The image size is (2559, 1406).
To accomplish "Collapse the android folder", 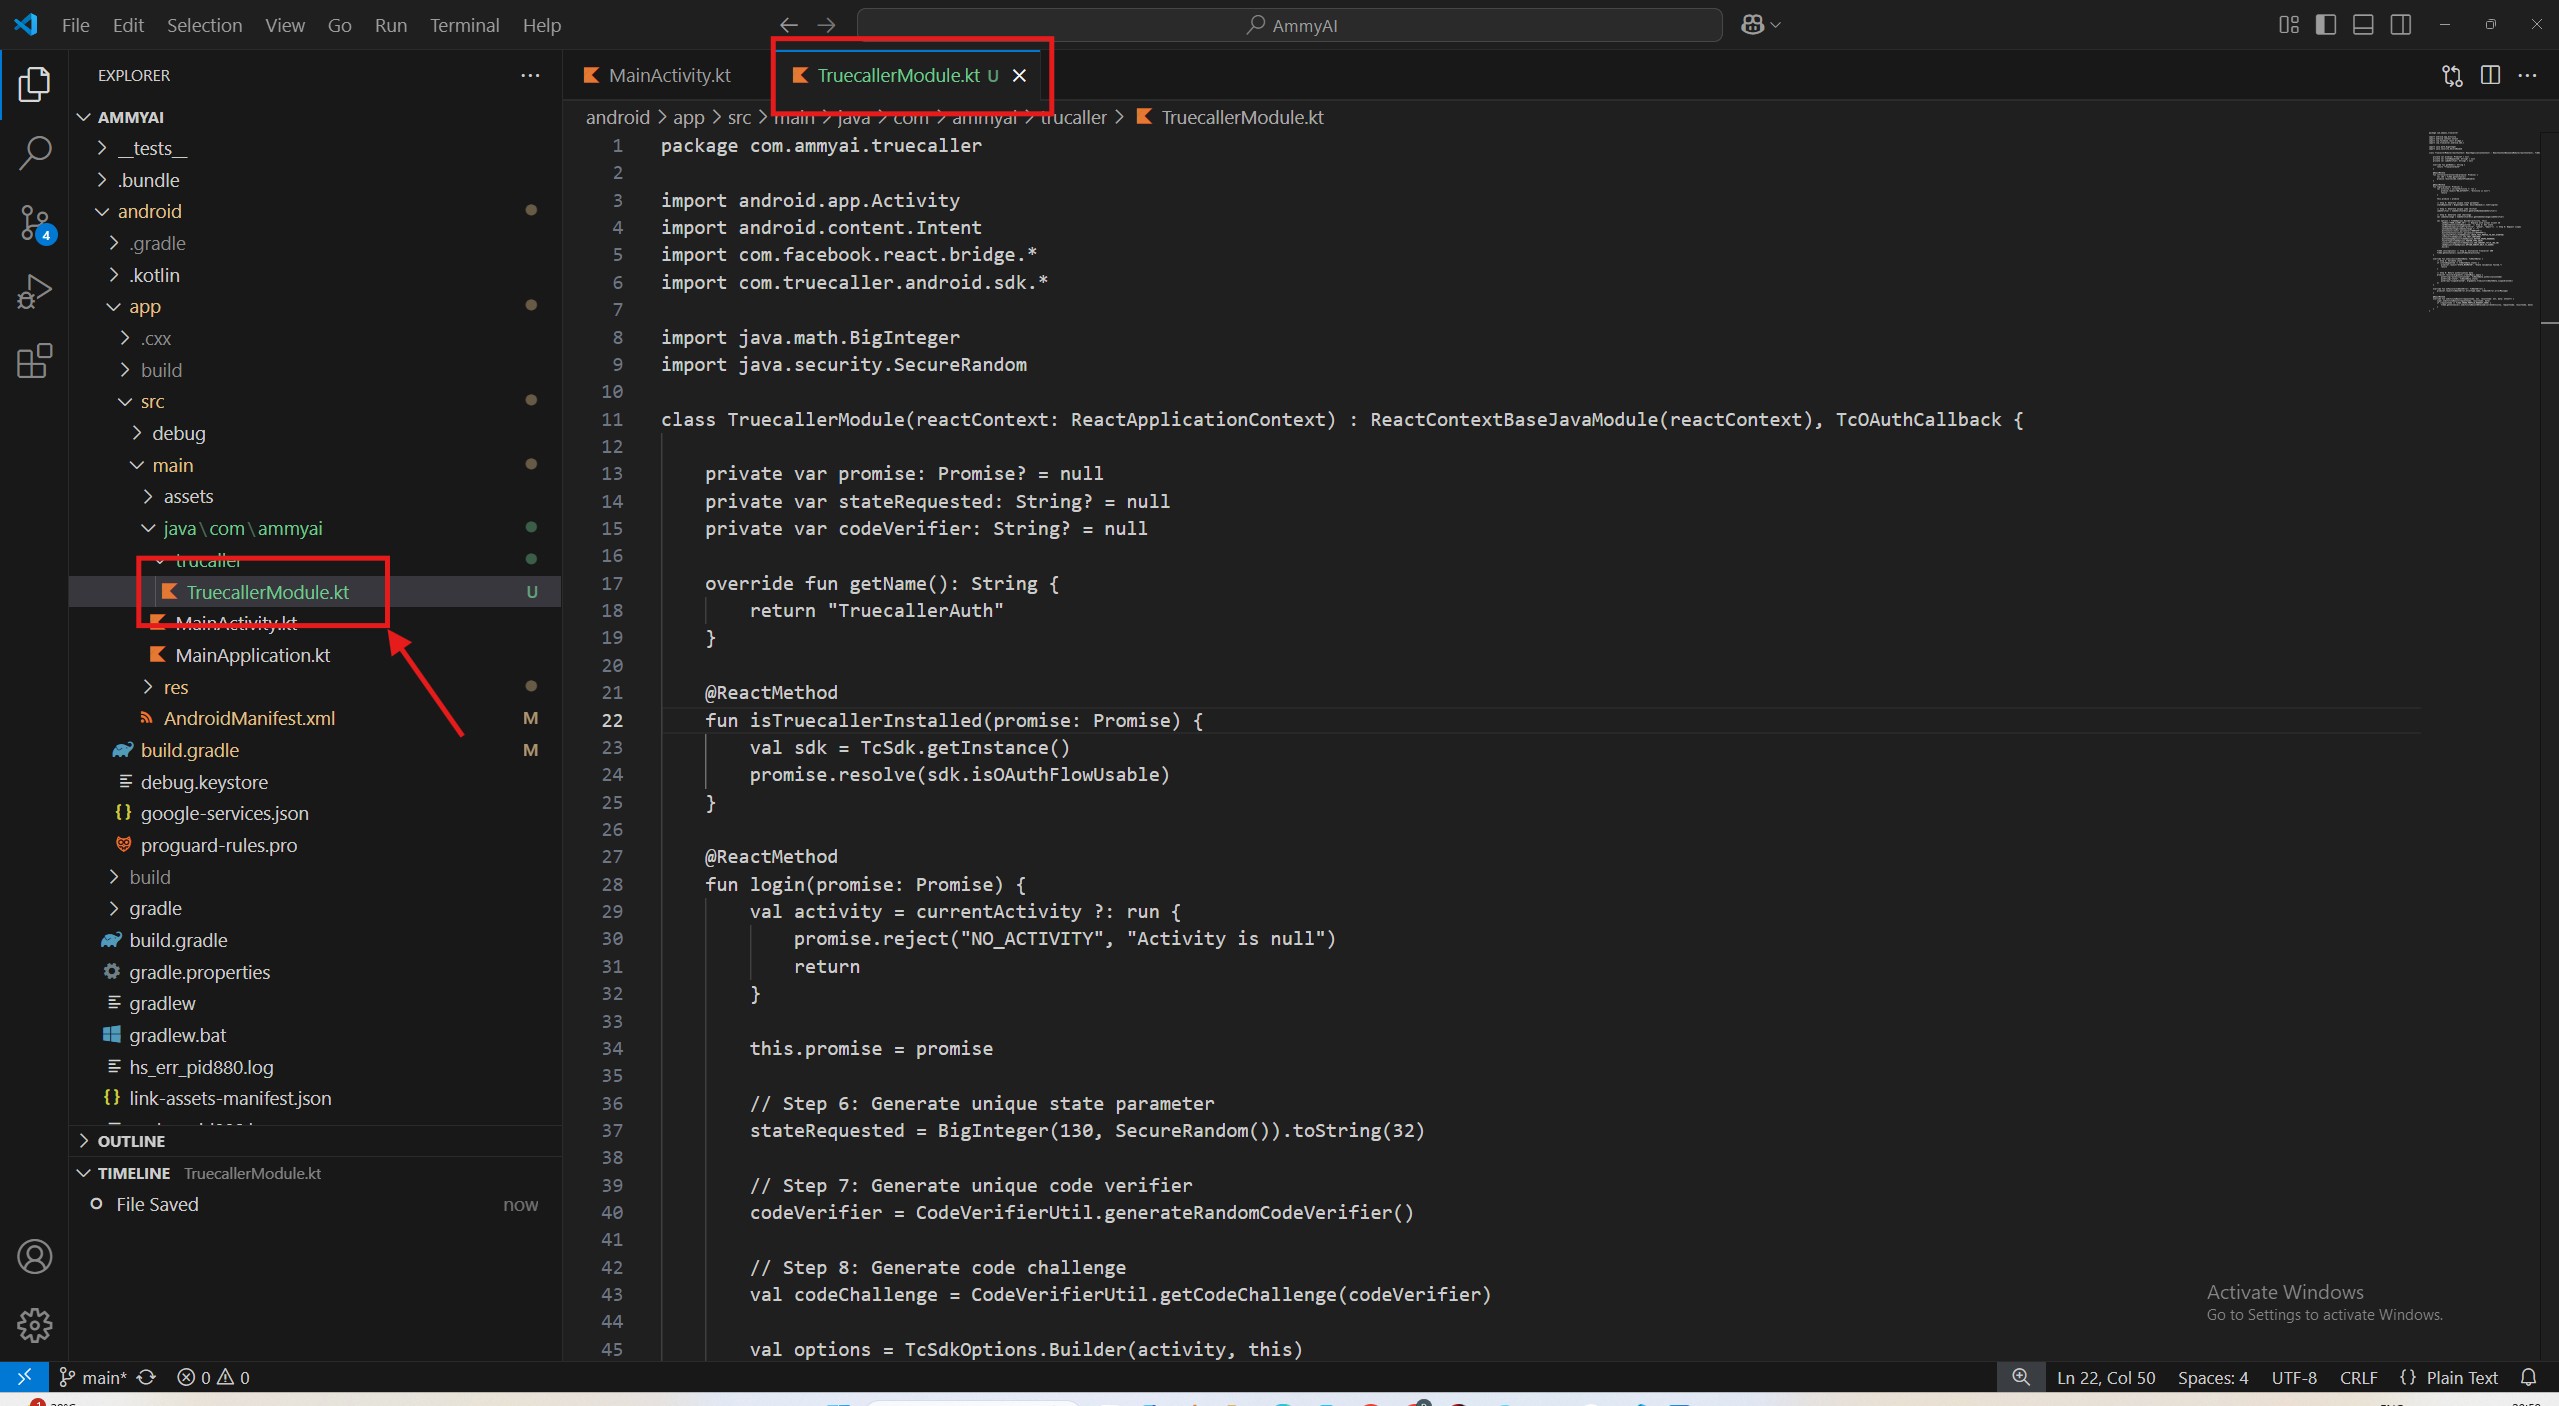I will click(149, 211).
